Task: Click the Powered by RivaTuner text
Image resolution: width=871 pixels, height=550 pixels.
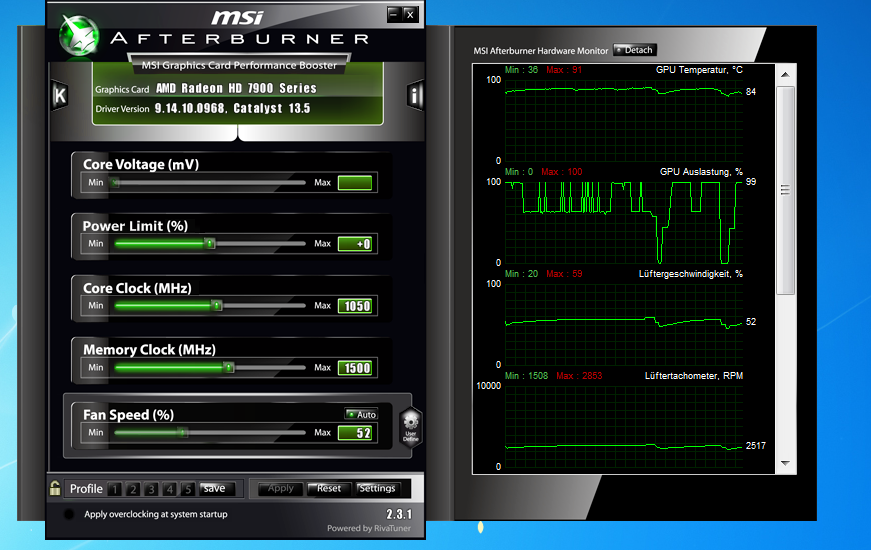Action: 369,528
